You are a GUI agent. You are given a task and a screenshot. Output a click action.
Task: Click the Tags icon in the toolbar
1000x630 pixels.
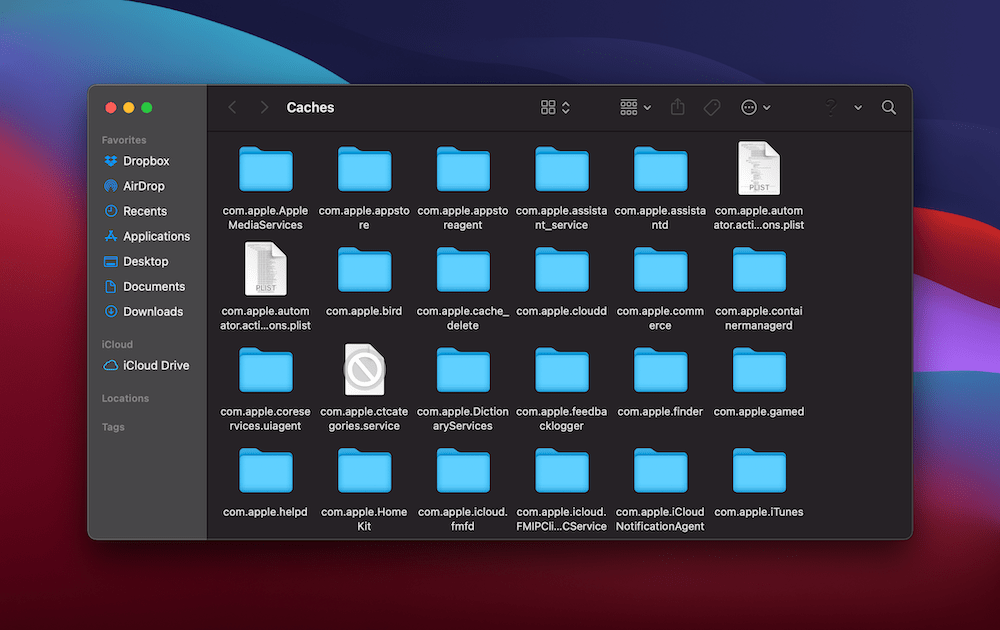pos(712,107)
